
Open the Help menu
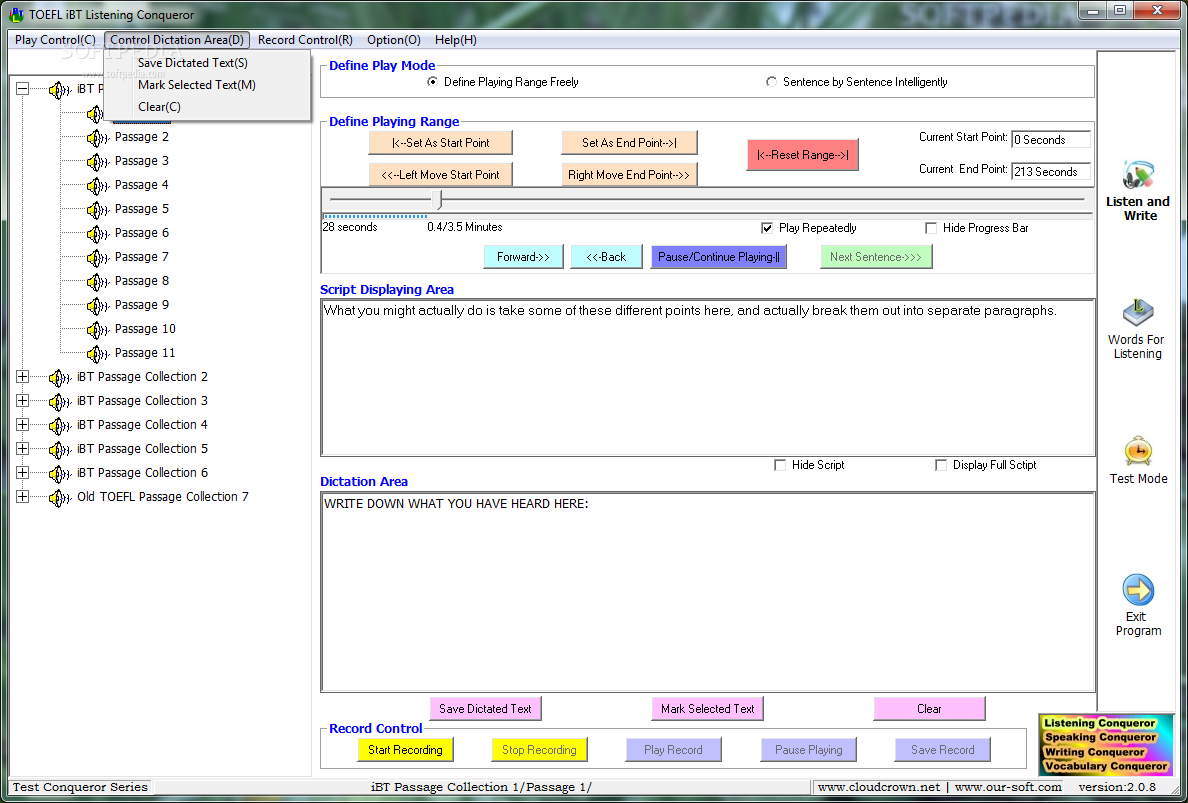(456, 40)
